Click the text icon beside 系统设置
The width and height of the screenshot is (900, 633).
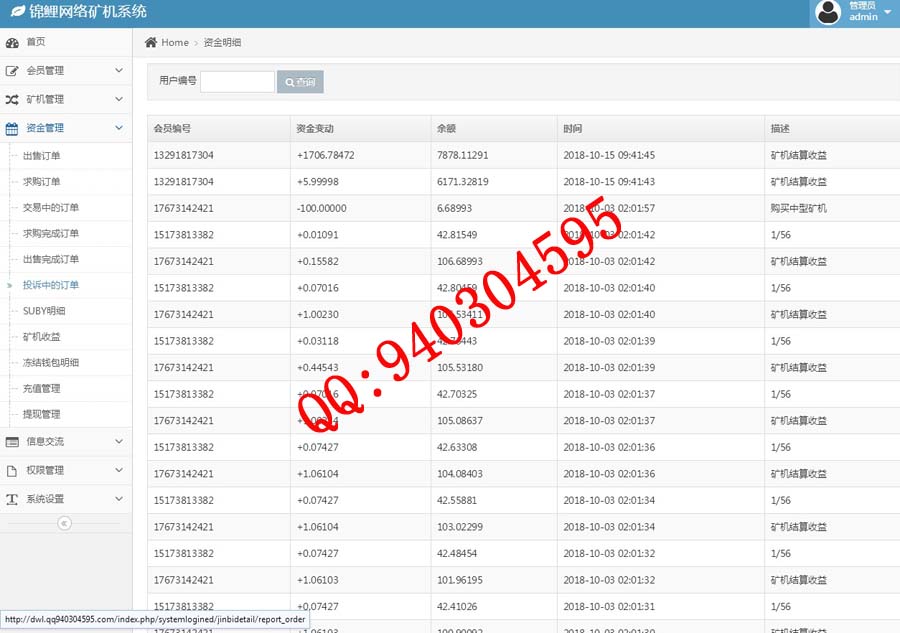(x=12, y=500)
